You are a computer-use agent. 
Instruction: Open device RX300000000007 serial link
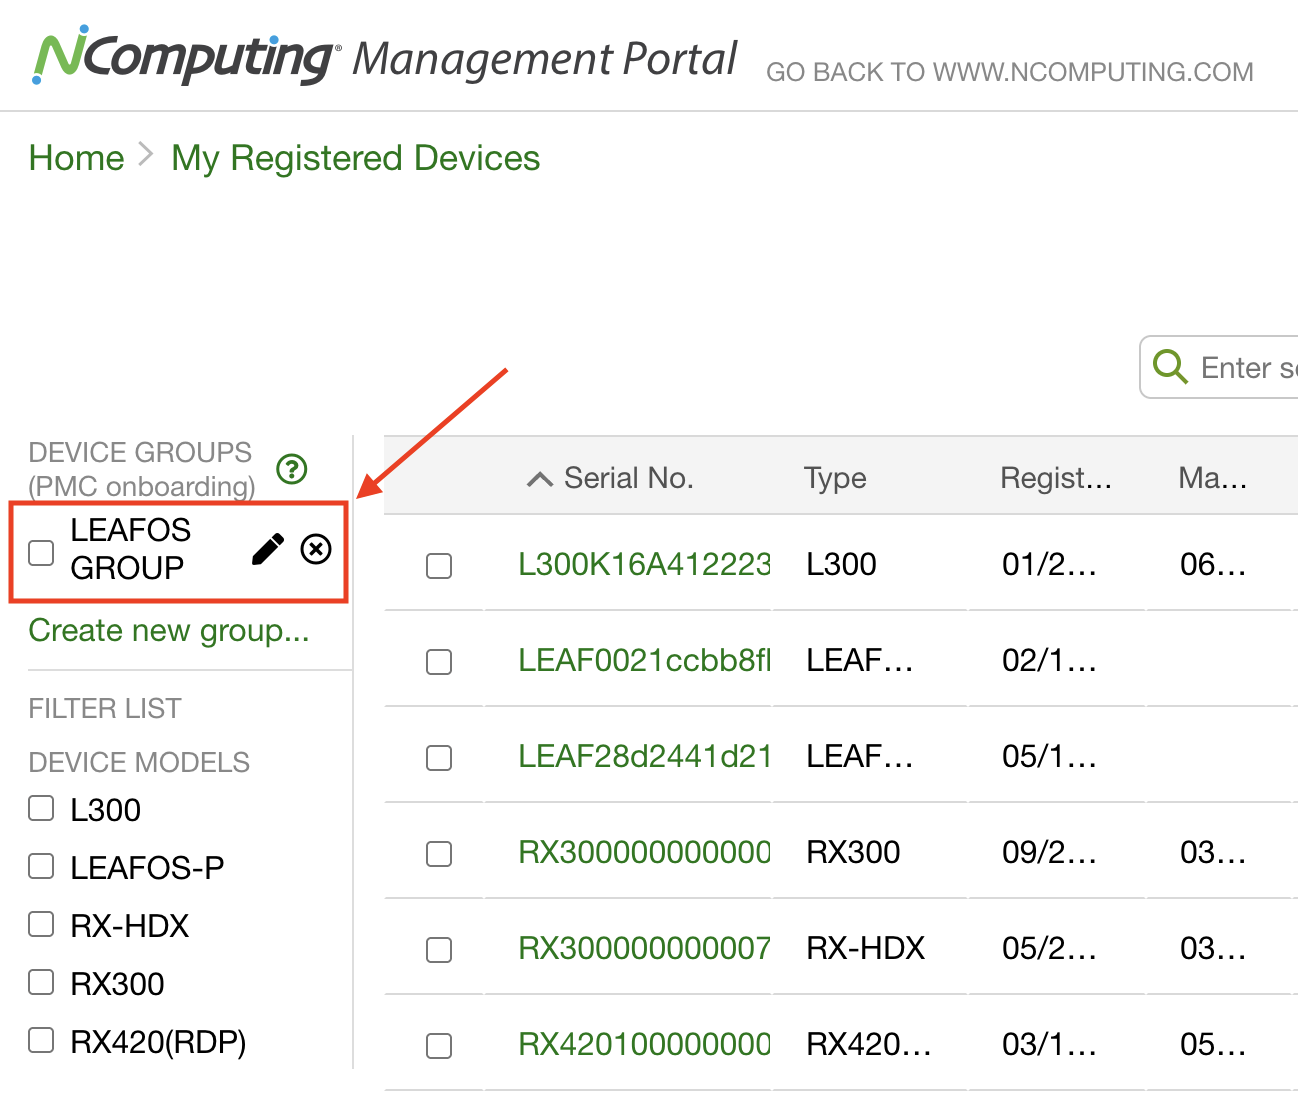click(x=644, y=948)
